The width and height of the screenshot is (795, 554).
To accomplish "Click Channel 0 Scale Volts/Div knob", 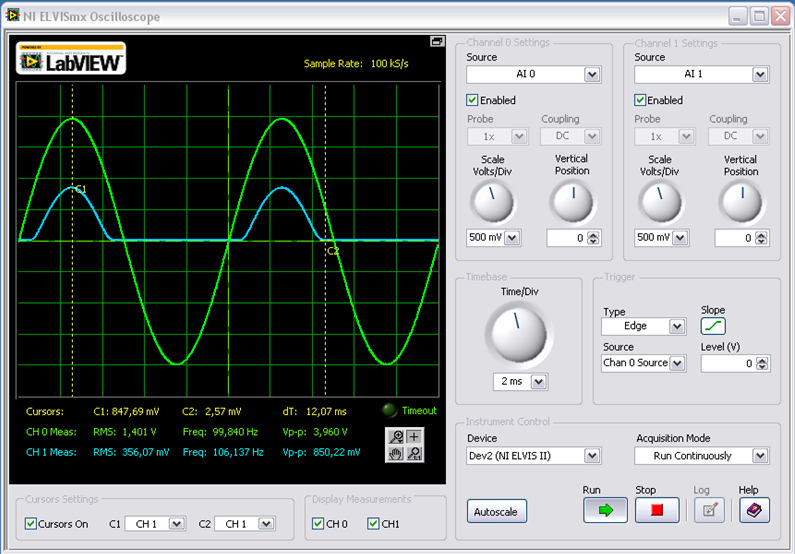I will coord(492,202).
